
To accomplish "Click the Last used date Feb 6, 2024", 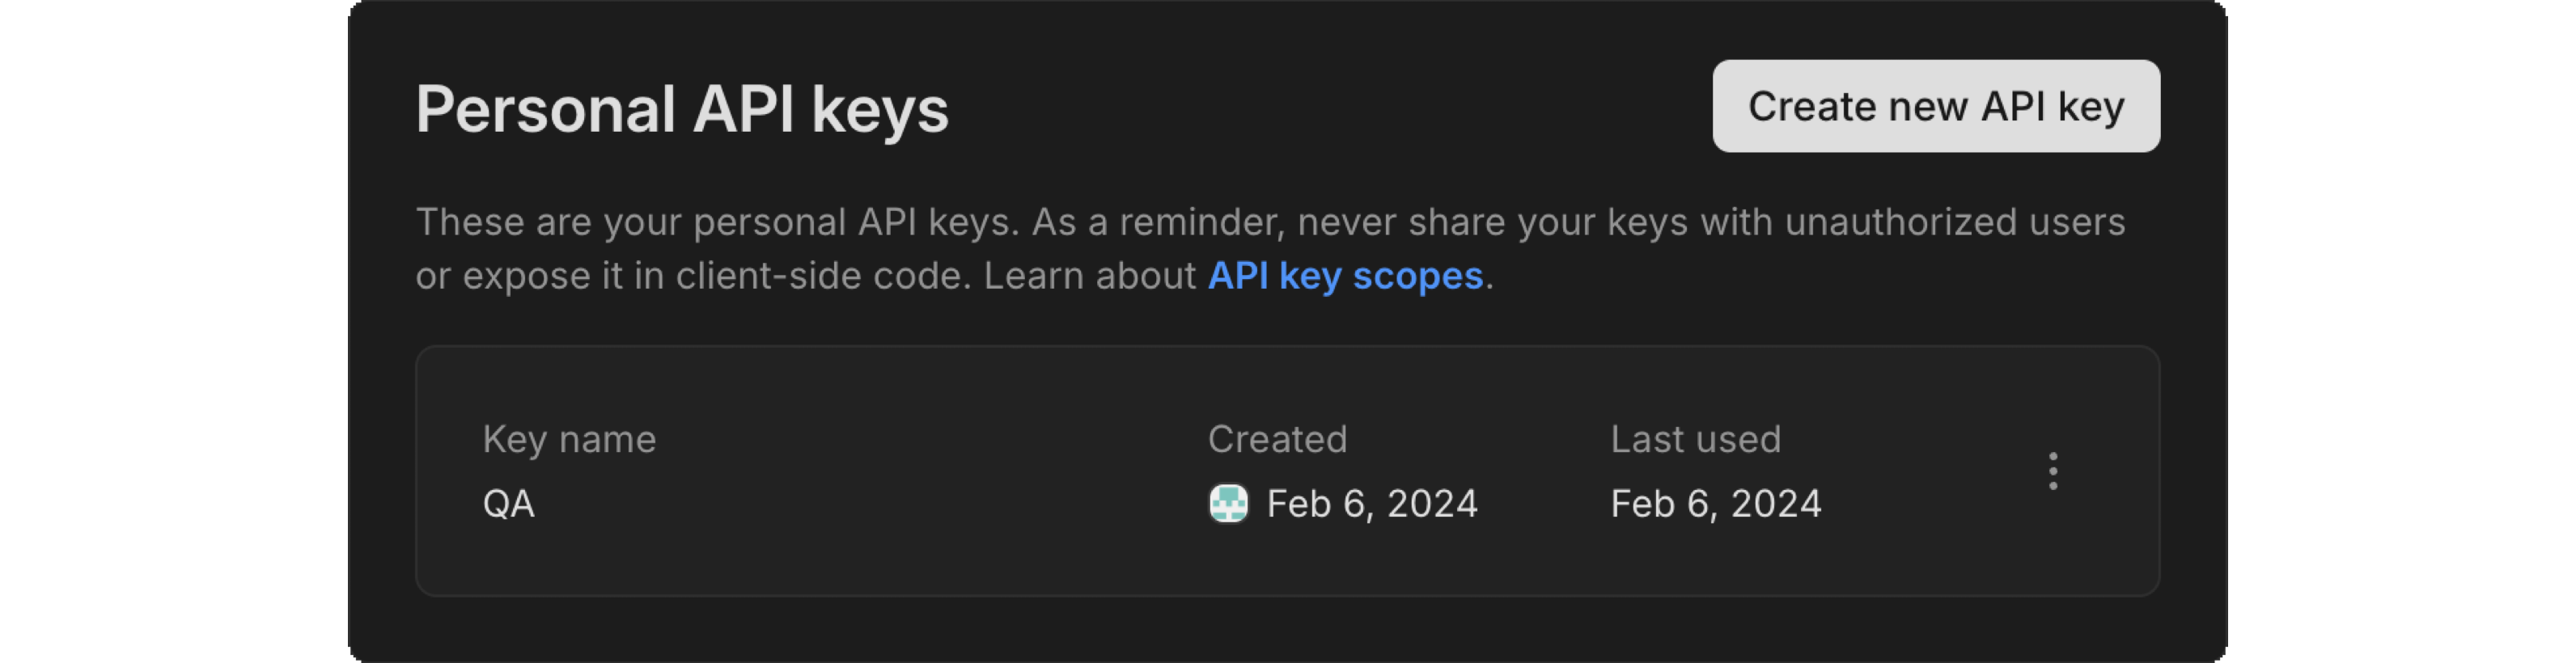I will pyautogui.click(x=1717, y=504).
